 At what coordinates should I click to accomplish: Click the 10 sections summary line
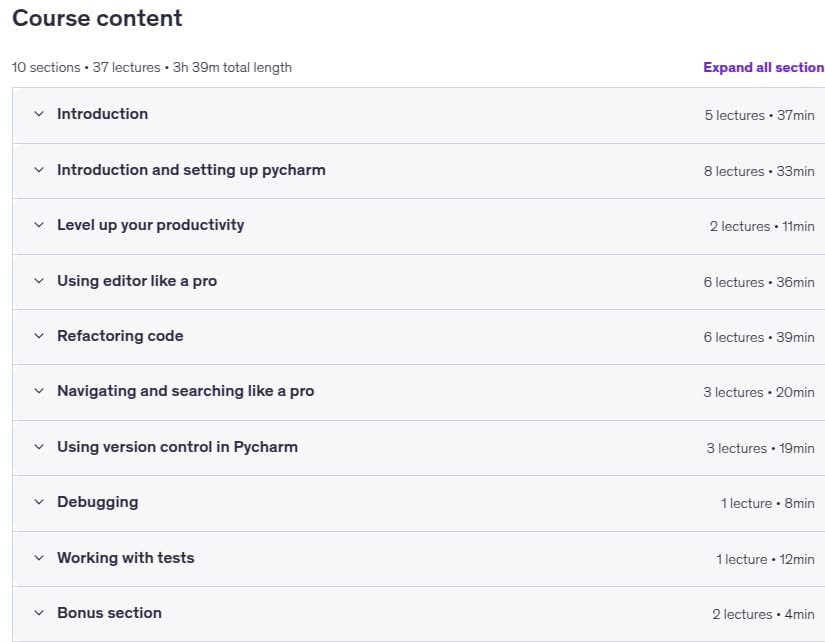pos(152,67)
